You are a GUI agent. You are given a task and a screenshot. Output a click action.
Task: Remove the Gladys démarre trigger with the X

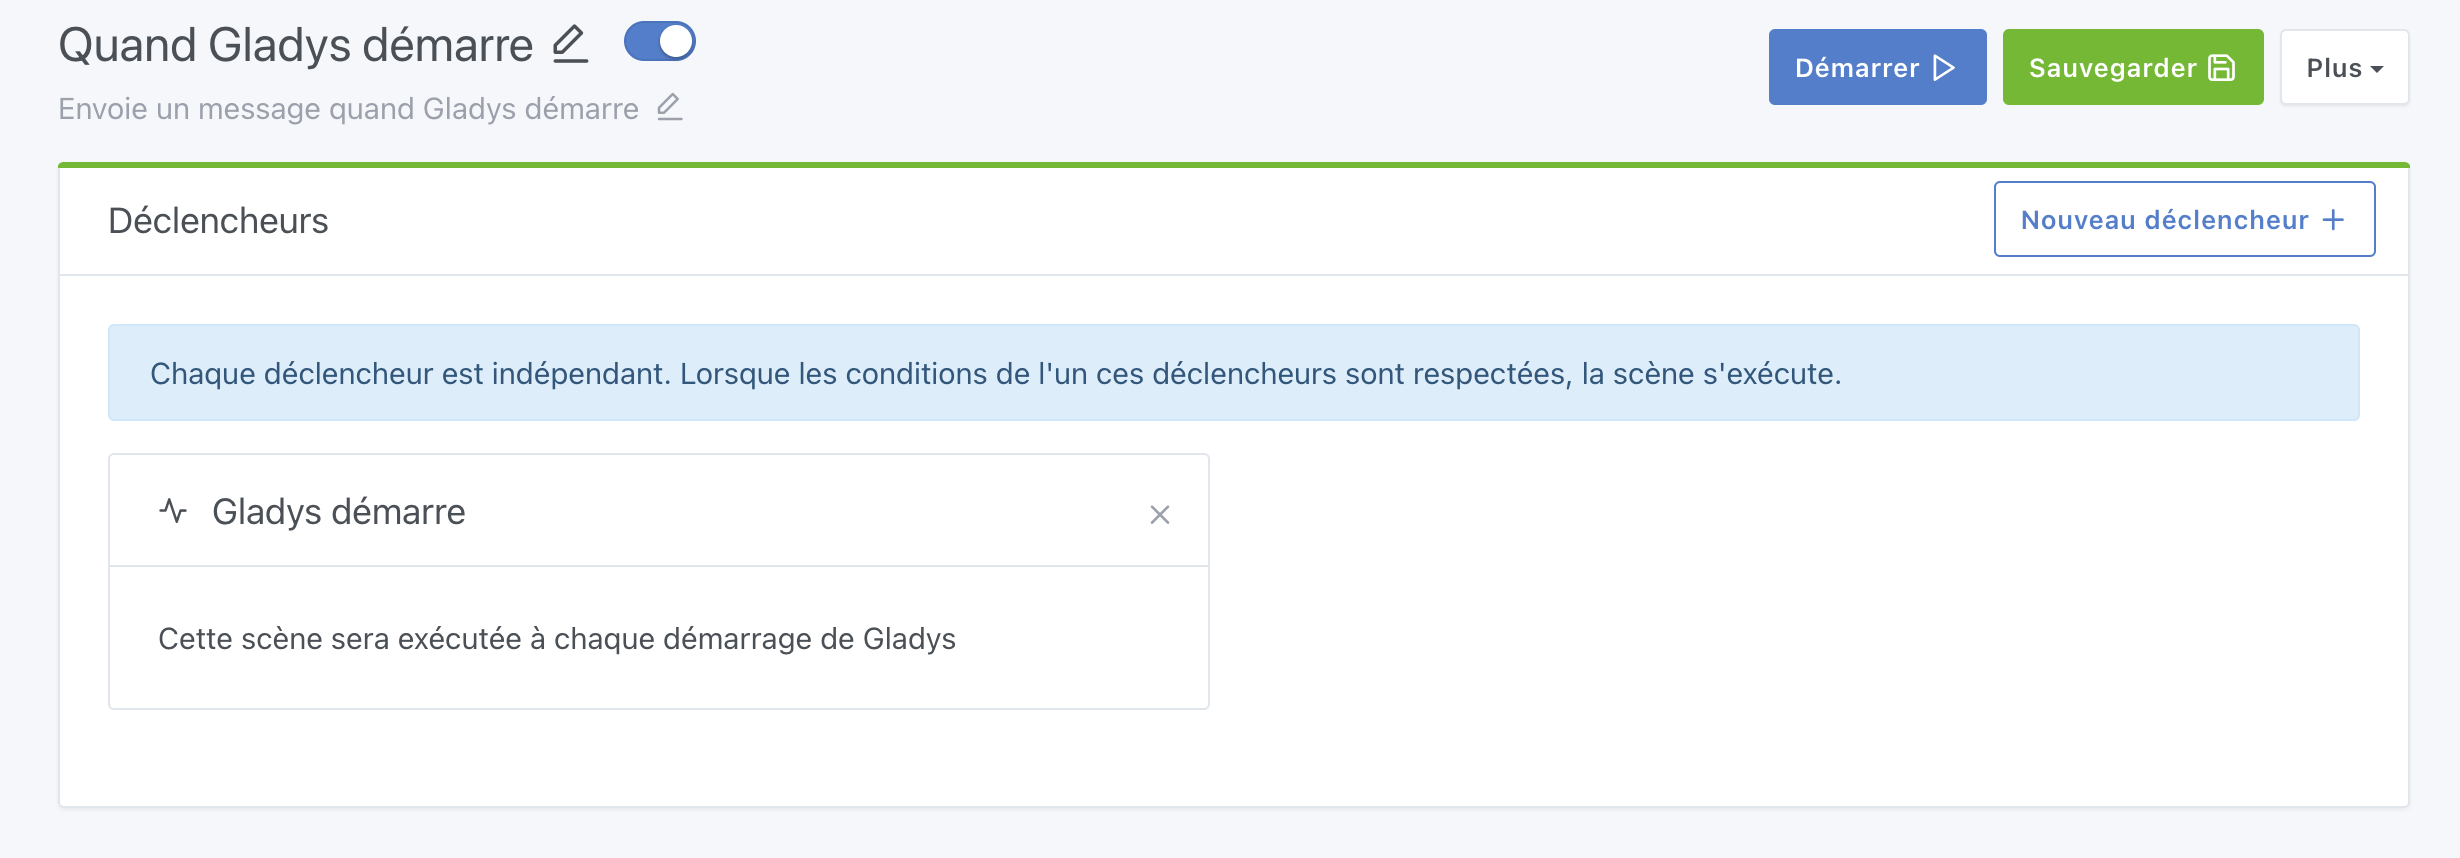click(x=1160, y=515)
